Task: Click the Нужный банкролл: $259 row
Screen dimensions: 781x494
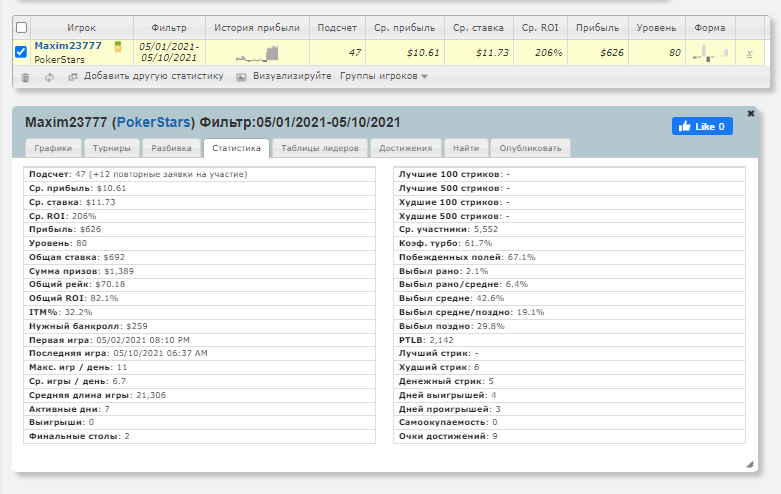Action: click(x=199, y=326)
